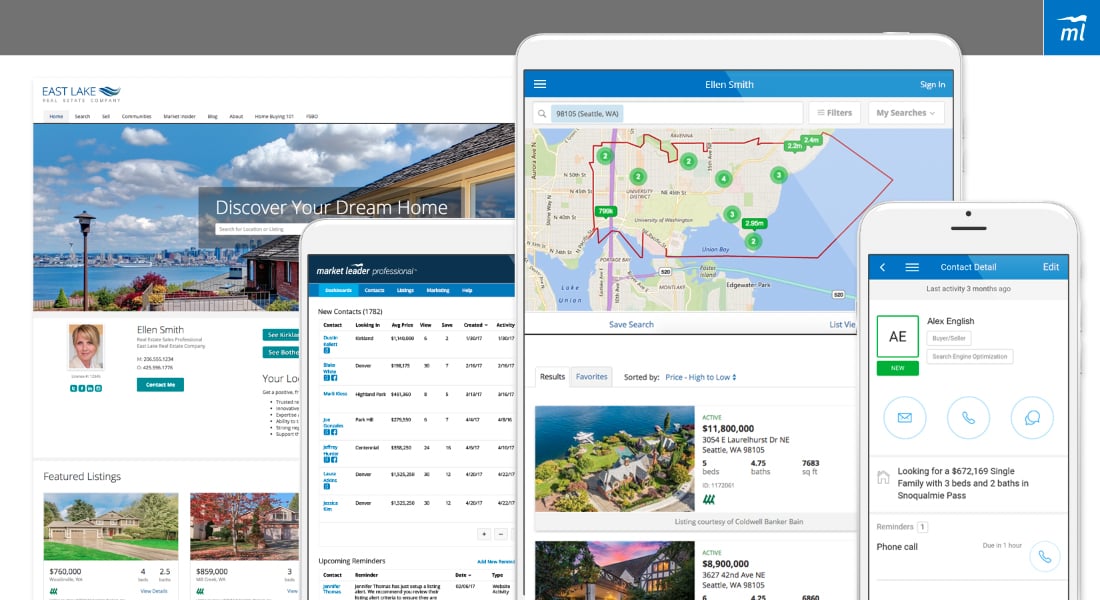Open contact Jennifer Thomas in reminders
Image resolution: width=1100 pixels, height=600 pixels.
[332, 589]
